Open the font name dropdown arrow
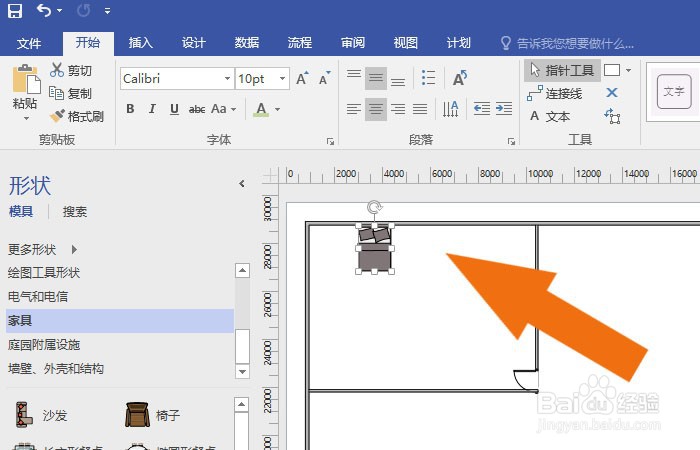The height and width of the screenshot is (450, 700). click(x=227, y=79)
